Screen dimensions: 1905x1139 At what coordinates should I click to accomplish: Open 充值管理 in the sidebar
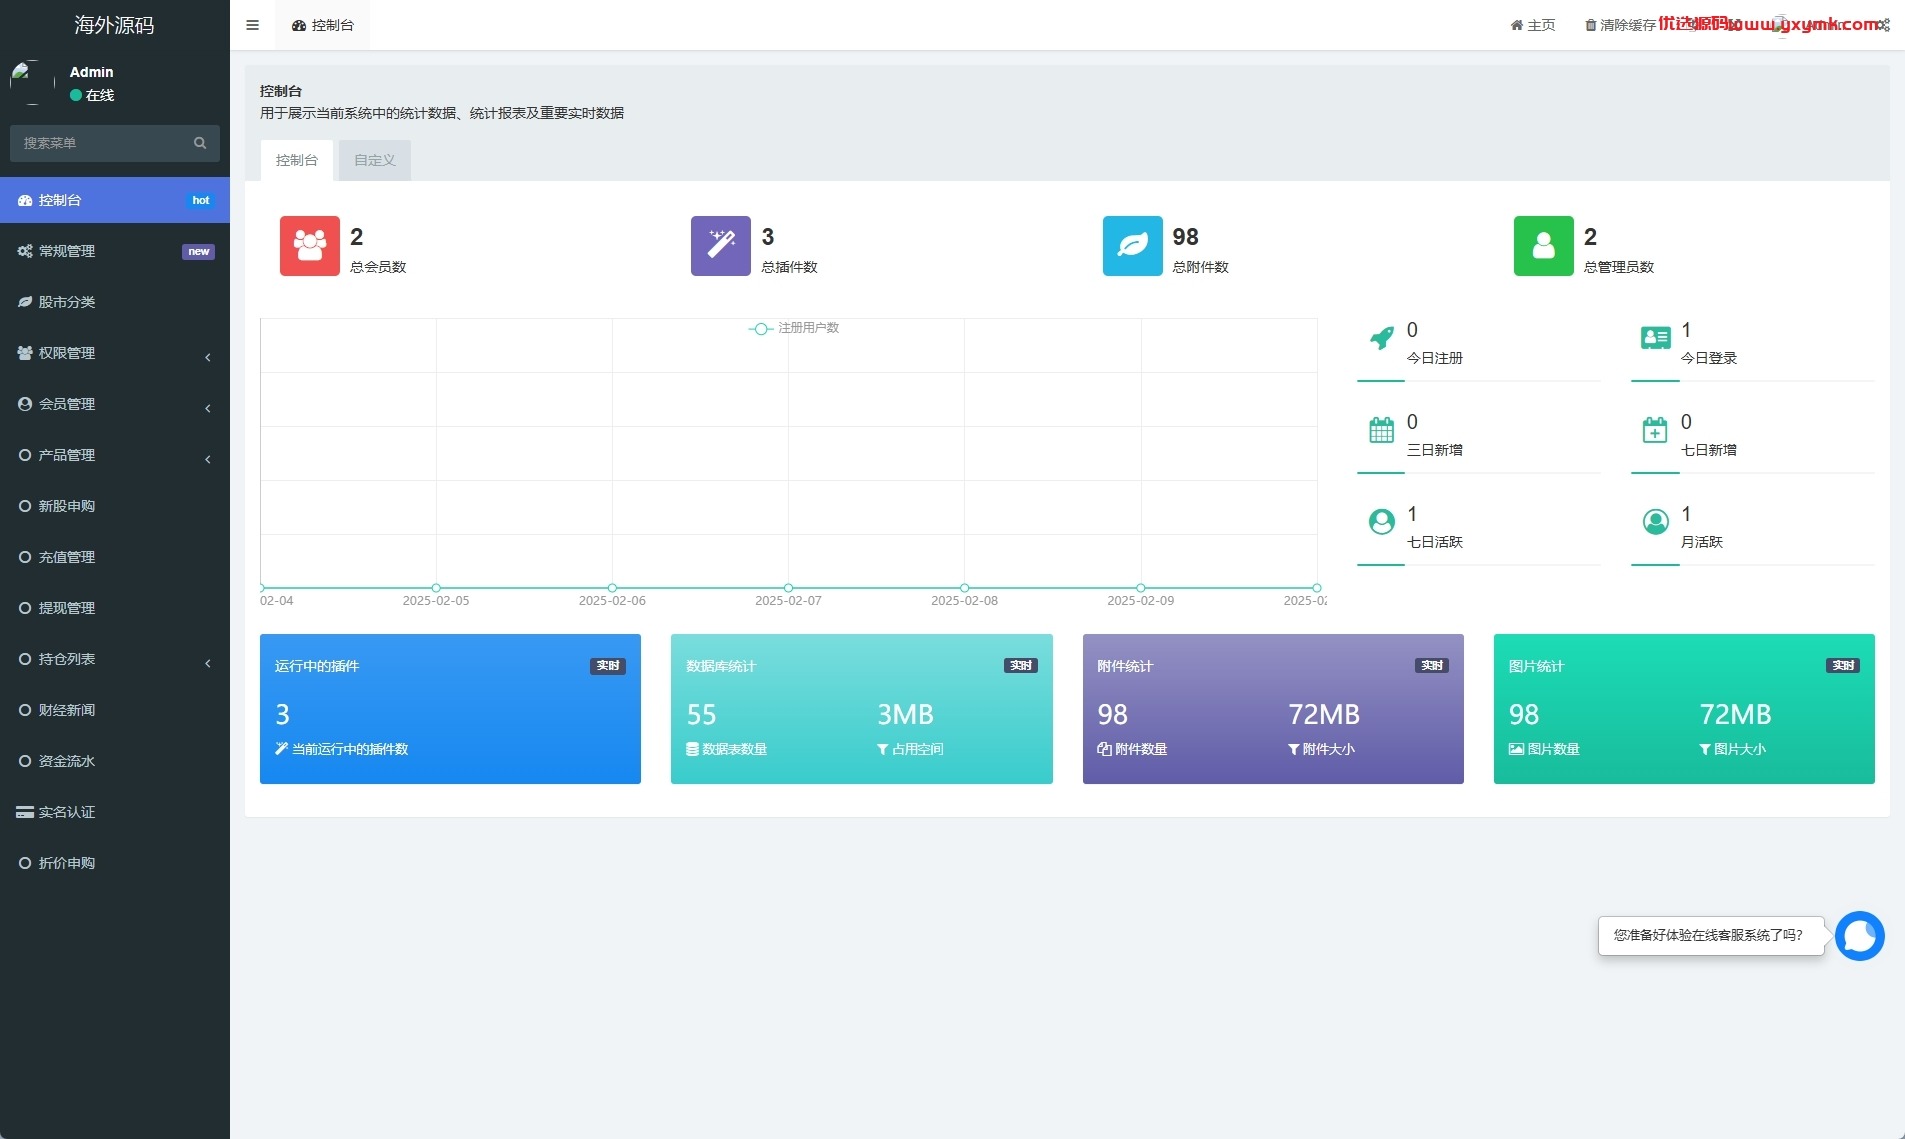coord(115,557)
